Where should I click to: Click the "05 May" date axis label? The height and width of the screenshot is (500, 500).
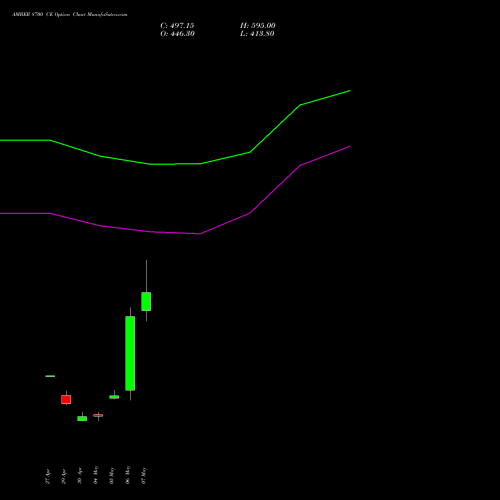point(112,475)
